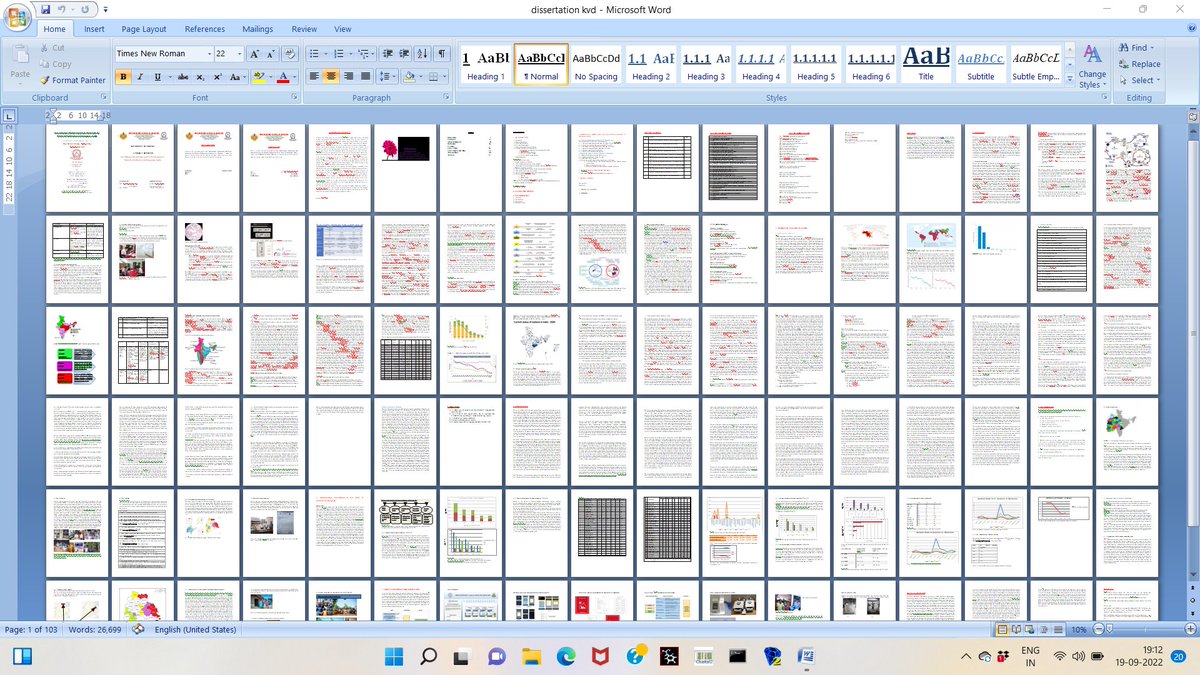Open the line spacing dropdown

[x=389, y=77]
